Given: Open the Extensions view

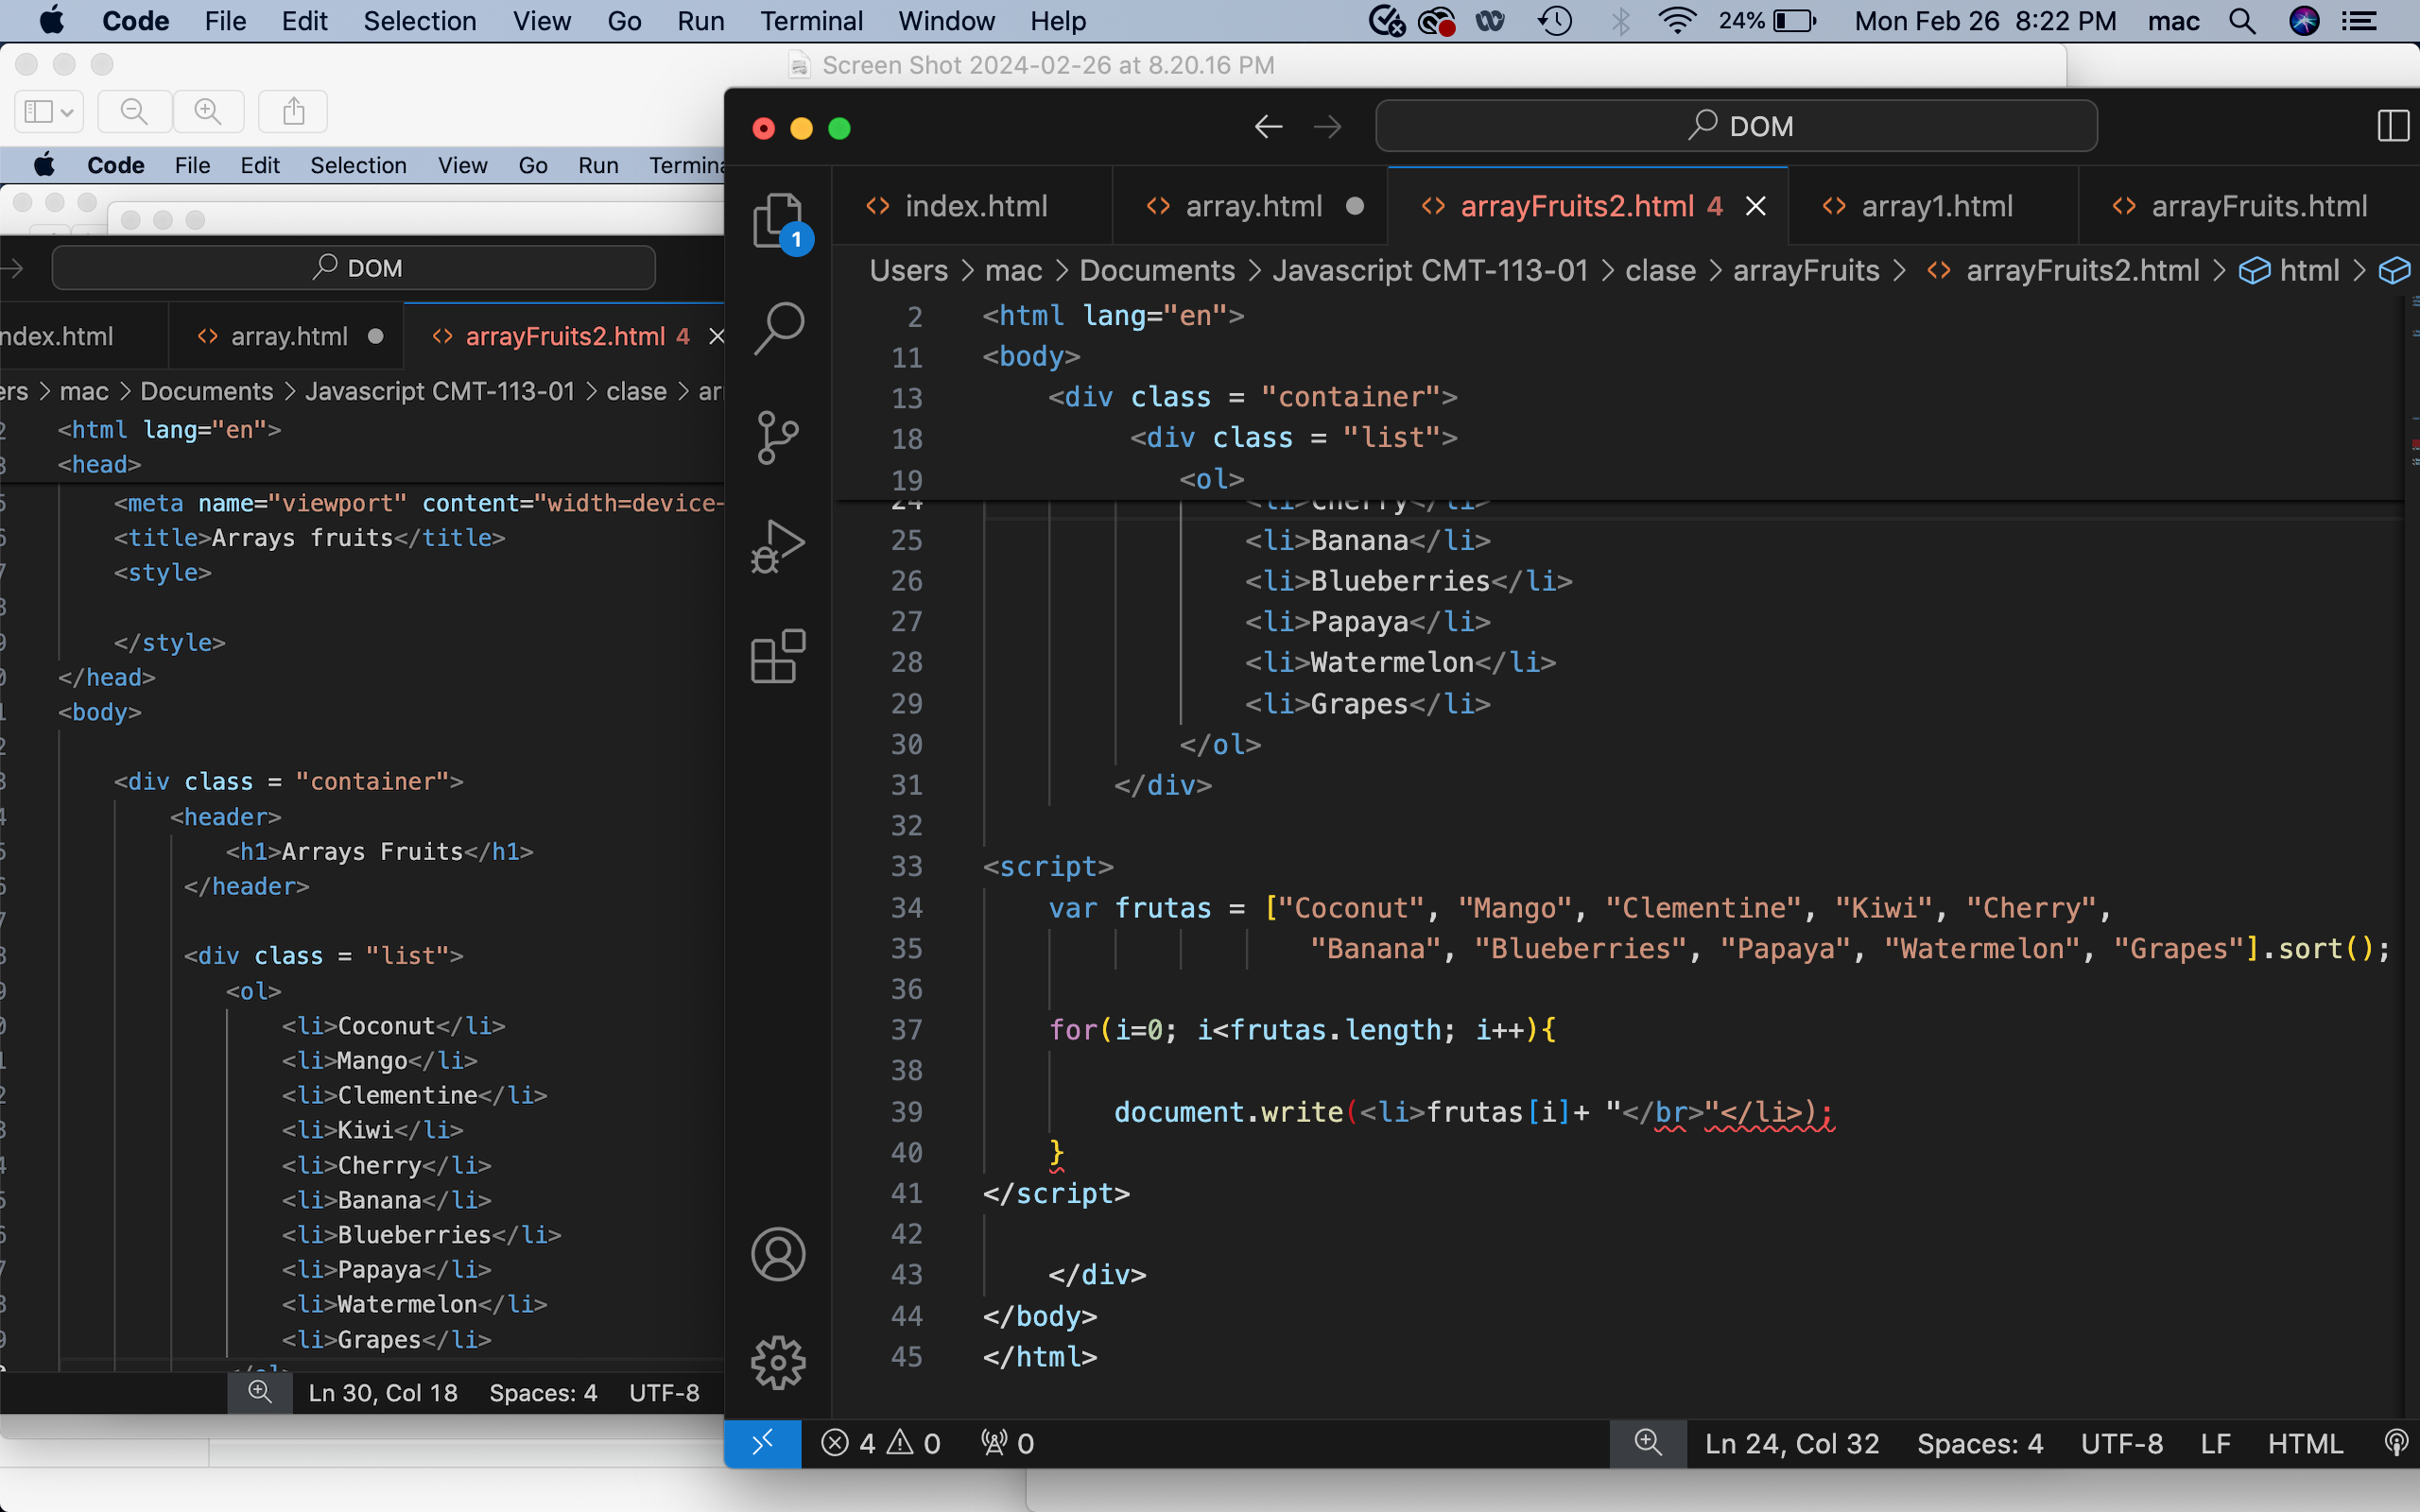Looking at the screenshot, I should (778, 655).
